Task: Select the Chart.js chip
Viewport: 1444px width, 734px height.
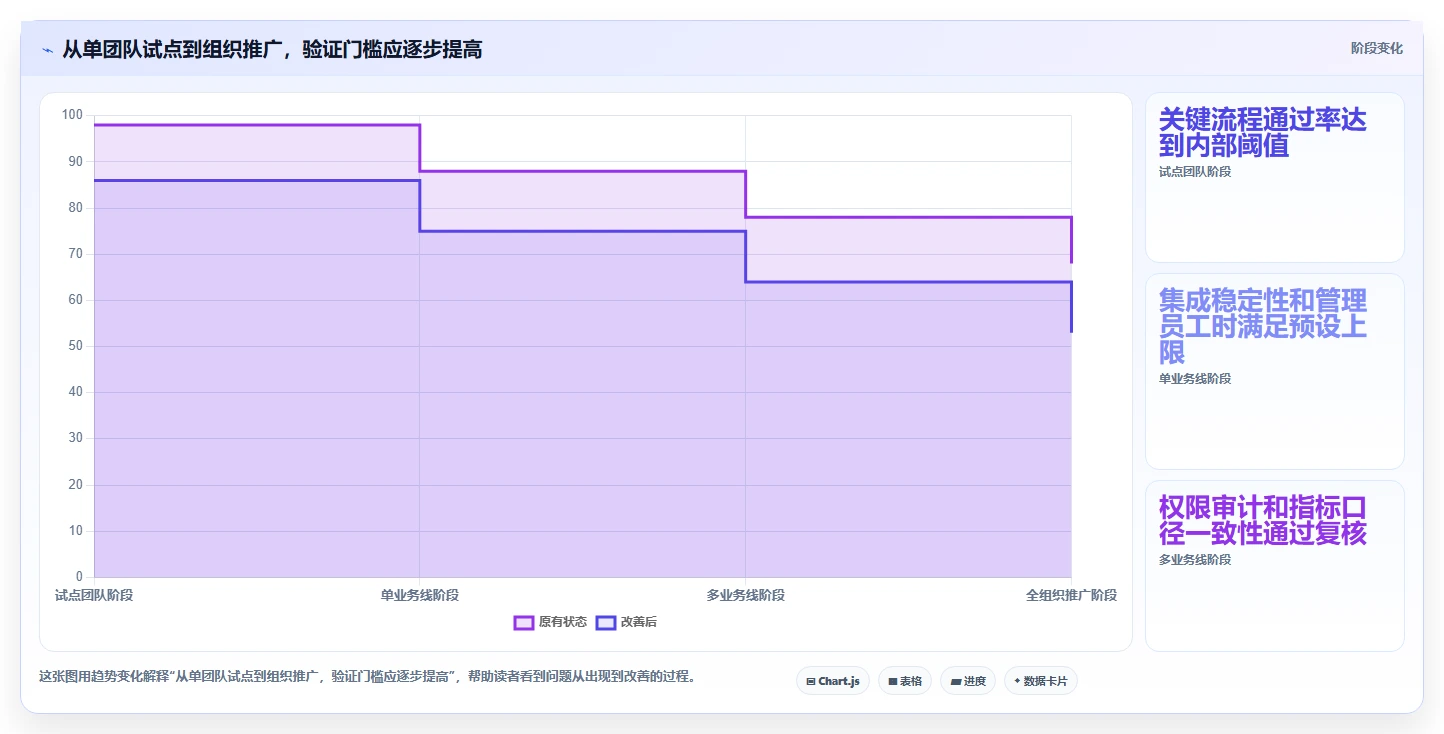Action: coord(833,681)
